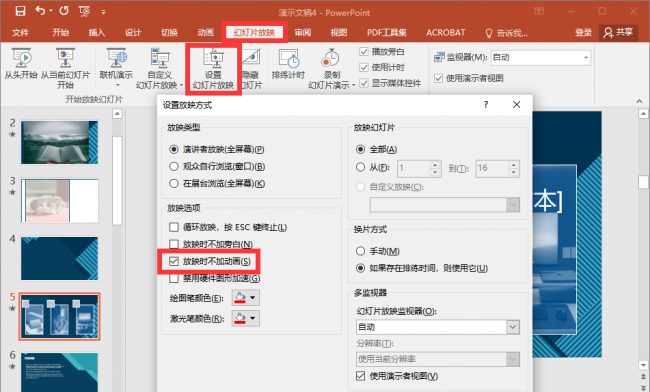The image size is (650, 392).
Task: Enable 循环放映 loop checkbox
Action: pos(174,227)
